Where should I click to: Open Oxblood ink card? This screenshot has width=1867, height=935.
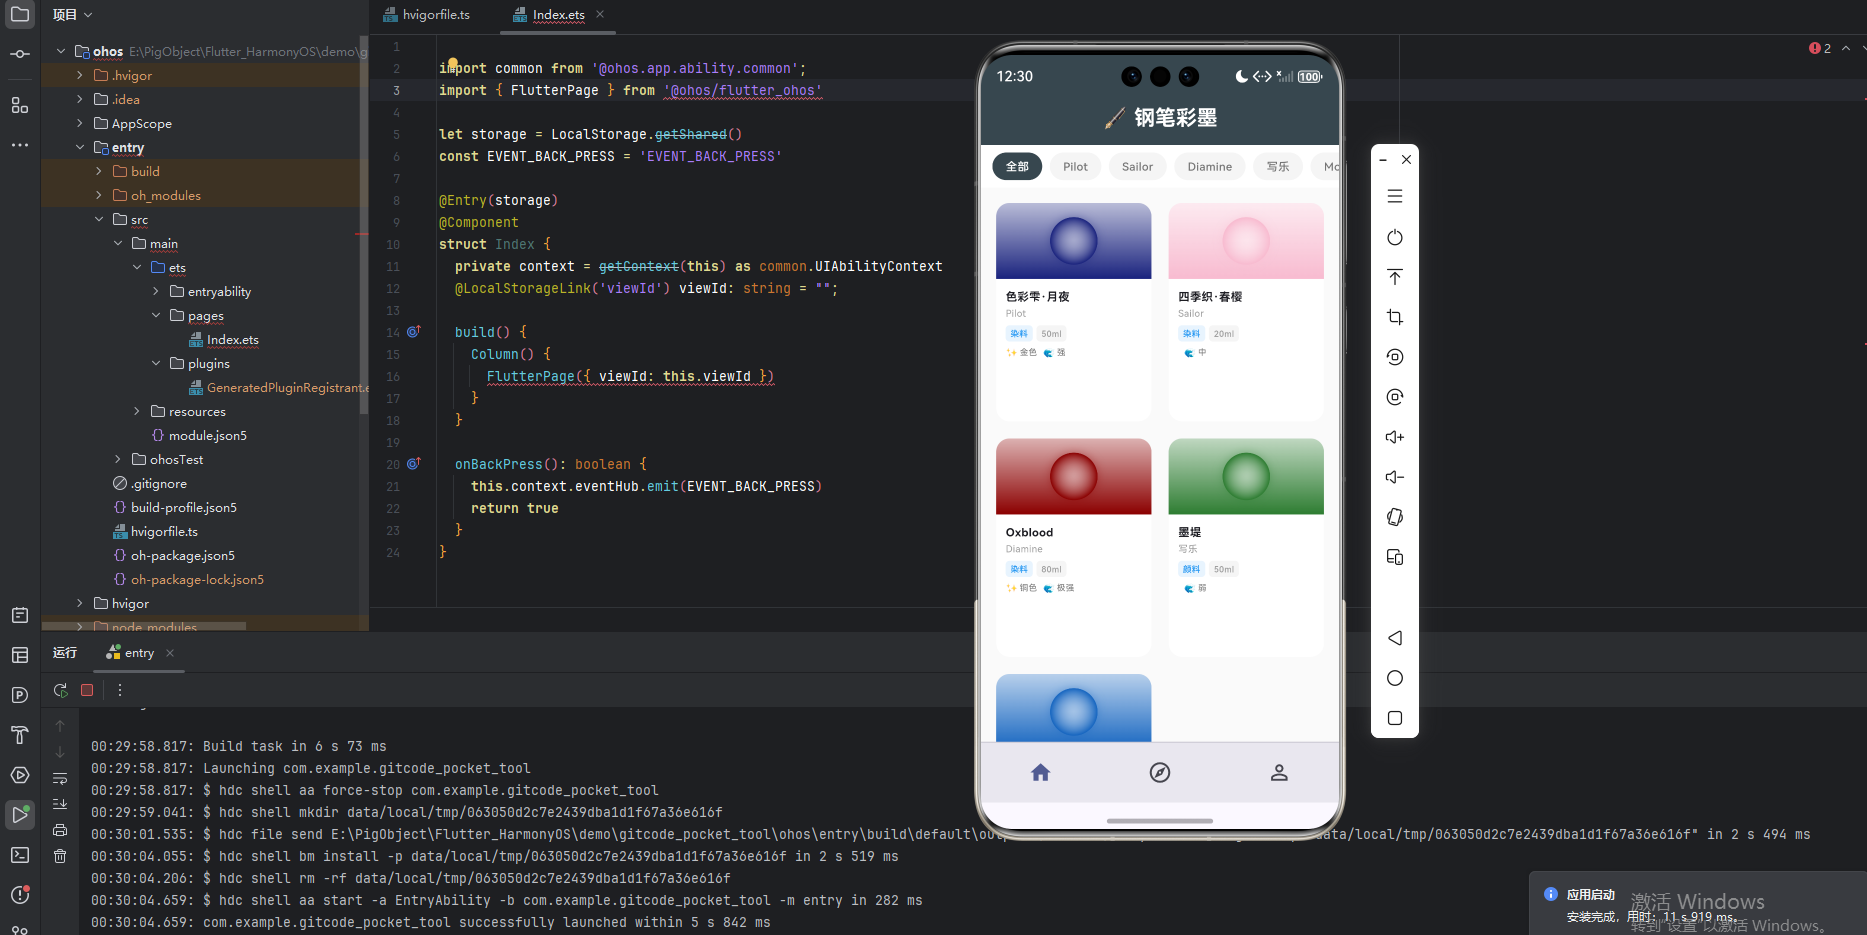[1073, 547]
